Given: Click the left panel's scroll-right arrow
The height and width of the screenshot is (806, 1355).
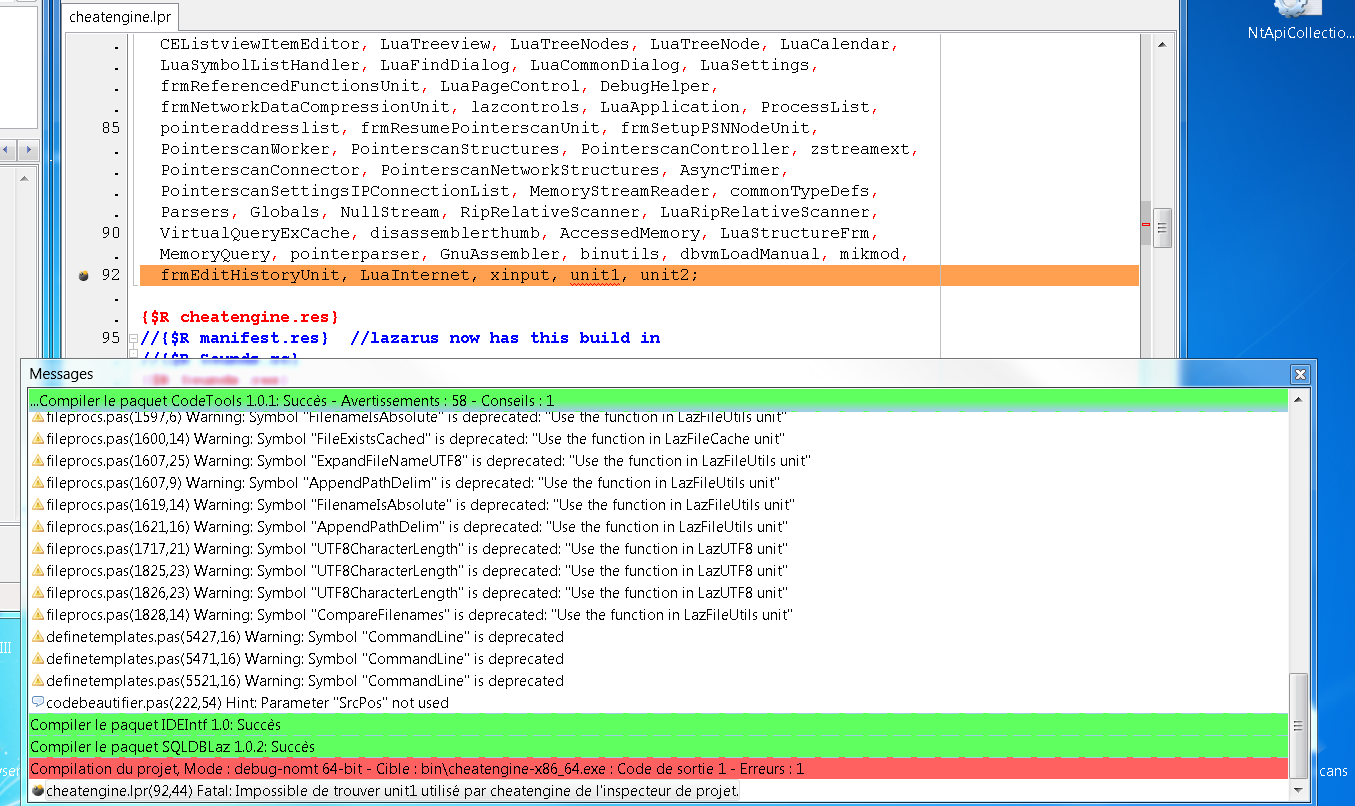Looking at the screenshot, I should pyautogui.click(x=29, y=150).
